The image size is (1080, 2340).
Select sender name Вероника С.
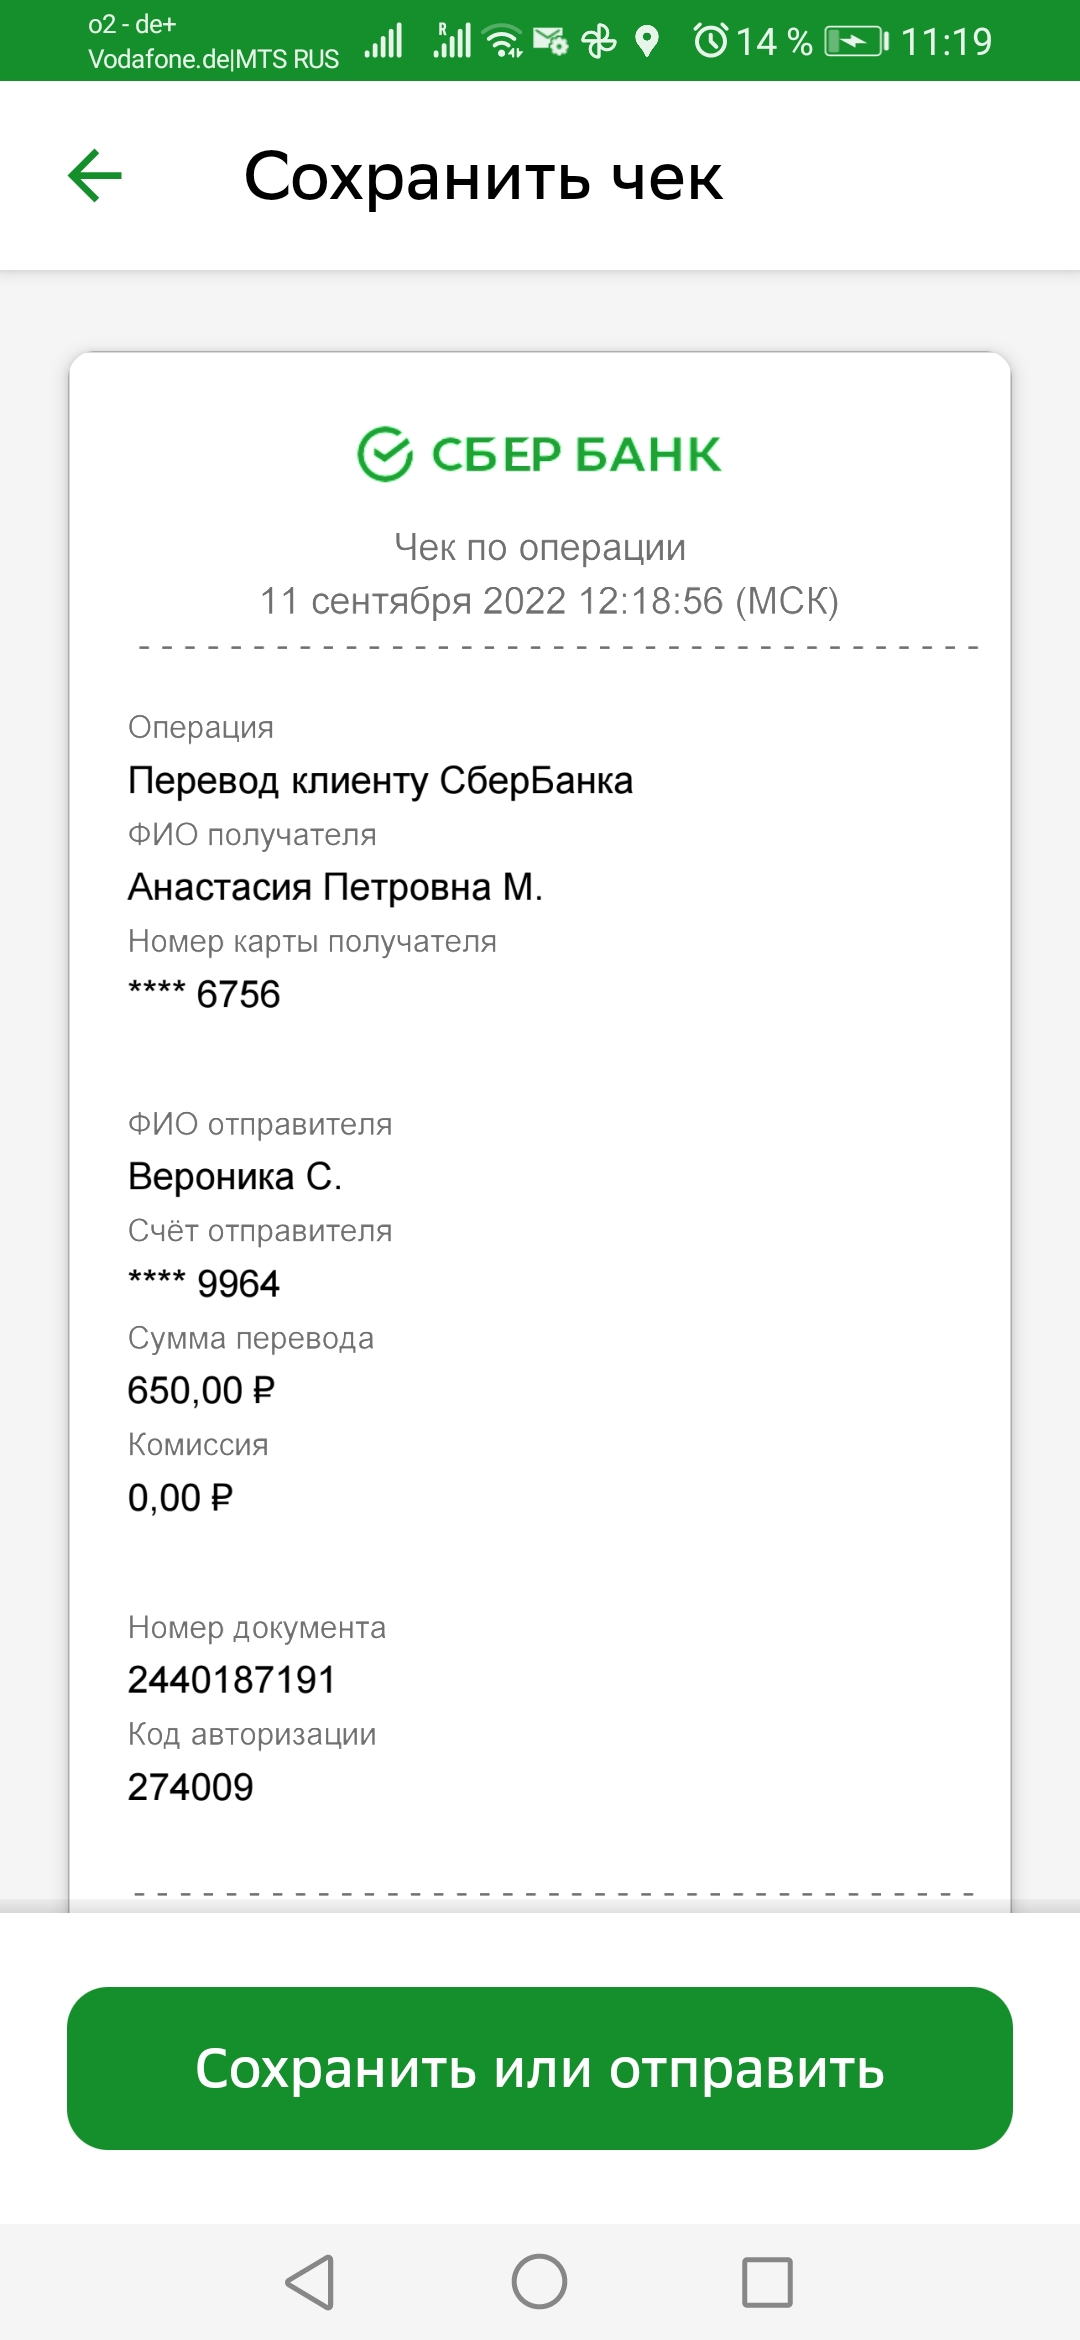click(x=235, y=1176)
